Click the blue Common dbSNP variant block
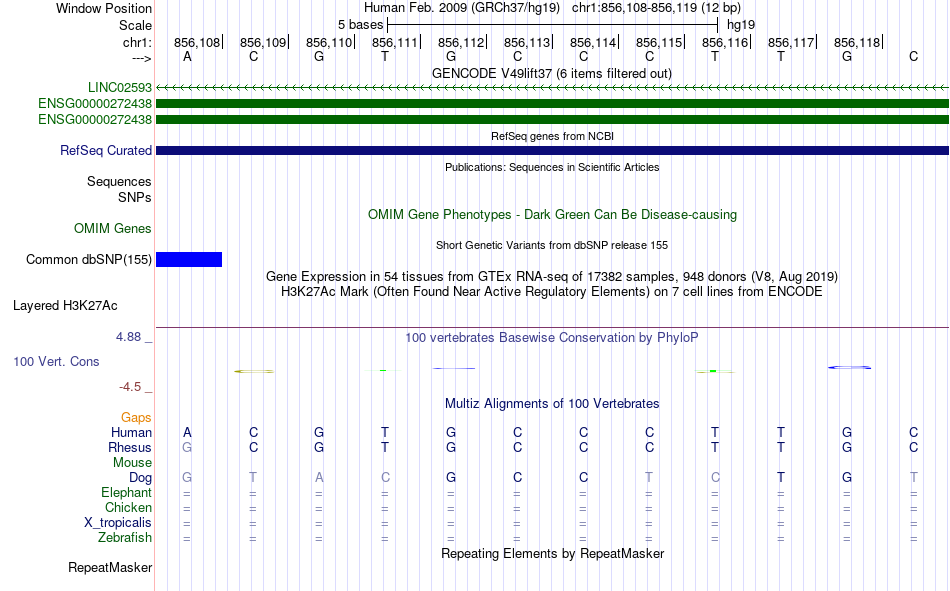Image resolution: width=950 pixels, height=591 pixels. pyautogui.click(x=189, y=259)
